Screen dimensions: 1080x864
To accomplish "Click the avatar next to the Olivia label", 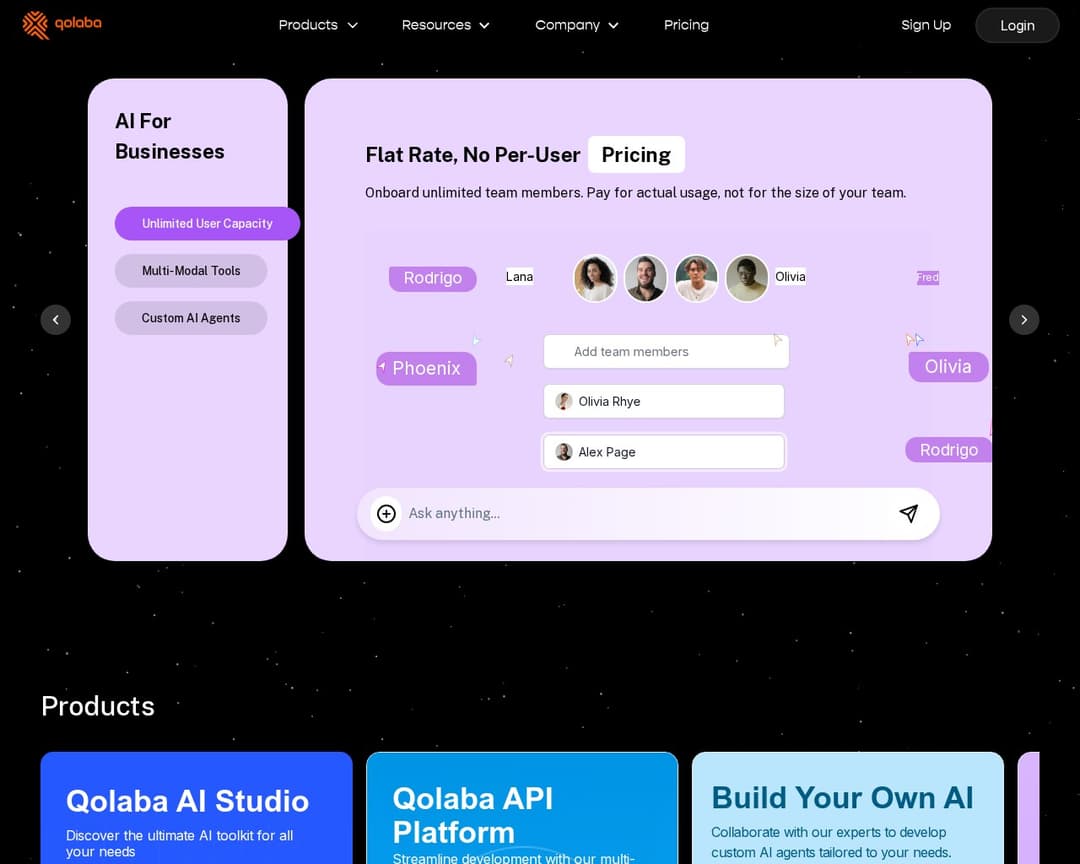I will pyautogui.click(x=746, y=278).
